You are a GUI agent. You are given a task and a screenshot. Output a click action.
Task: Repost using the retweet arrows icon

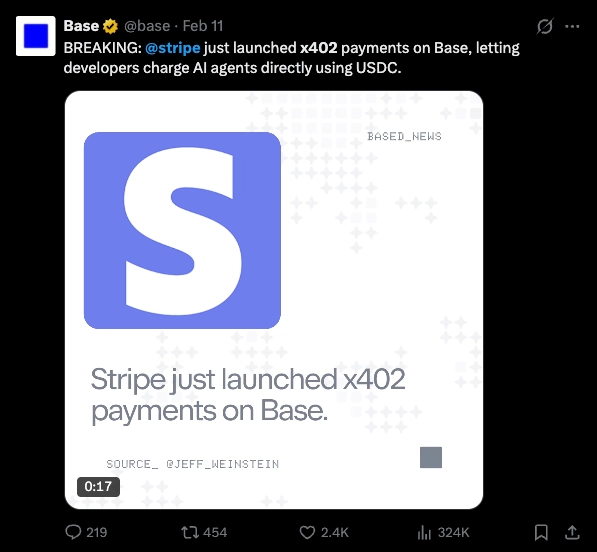tap(190, 532)
